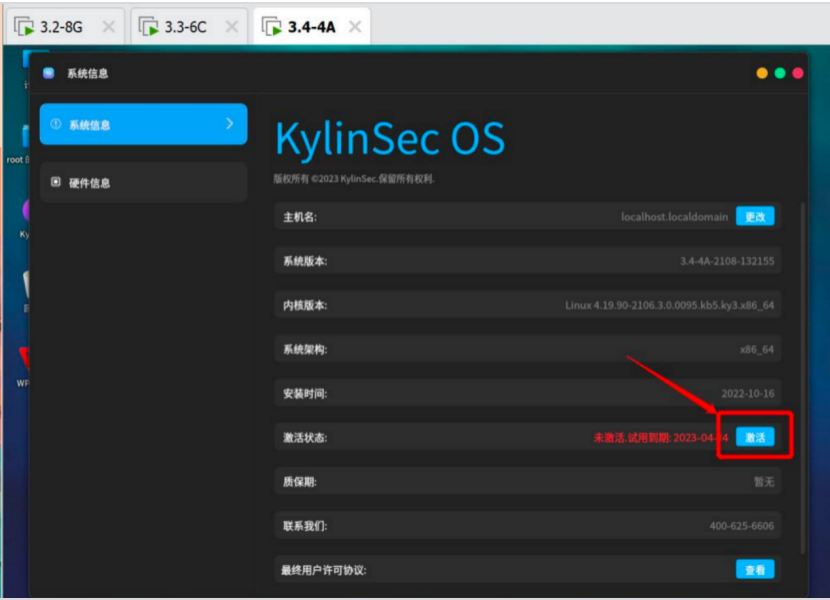830x600 pixels.
Task: Click the 系统版本 label
Action: (x=305, y=261)
